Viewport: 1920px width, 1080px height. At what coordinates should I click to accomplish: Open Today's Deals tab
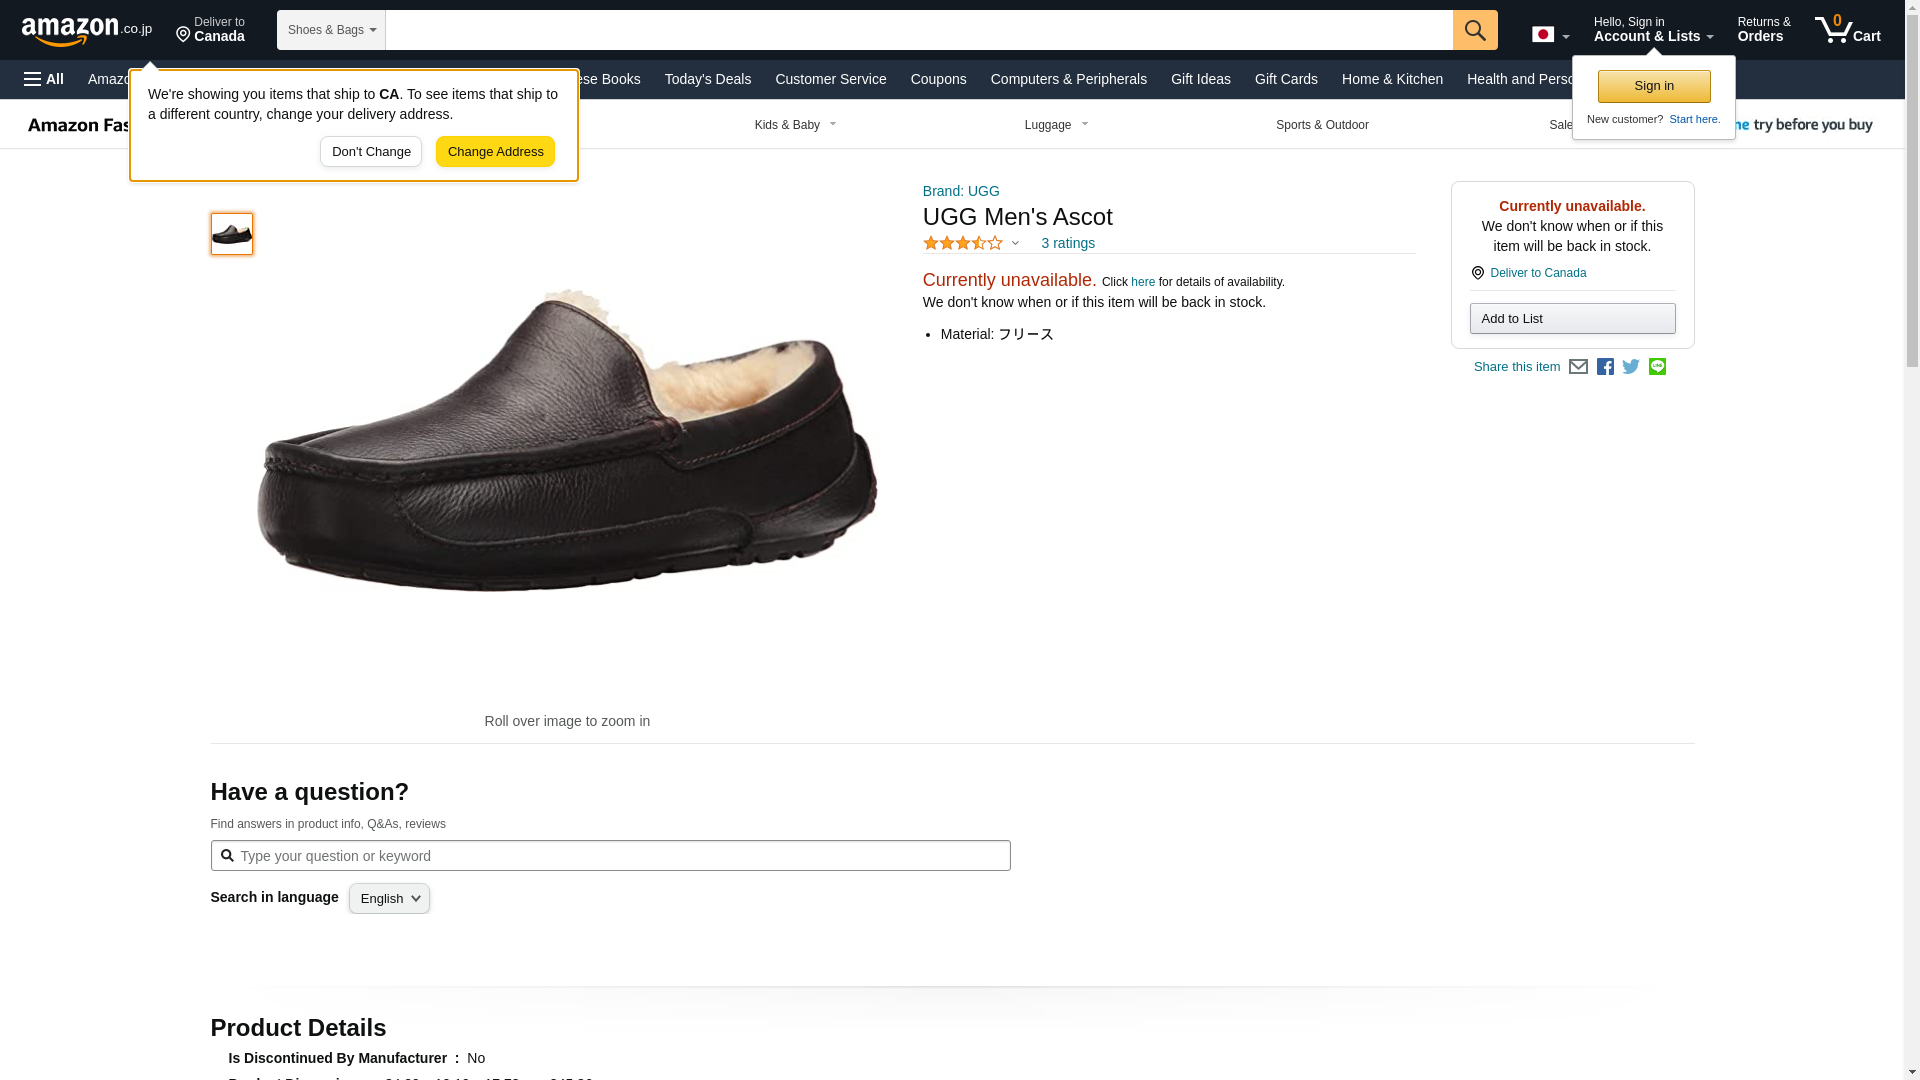point(708,79)
